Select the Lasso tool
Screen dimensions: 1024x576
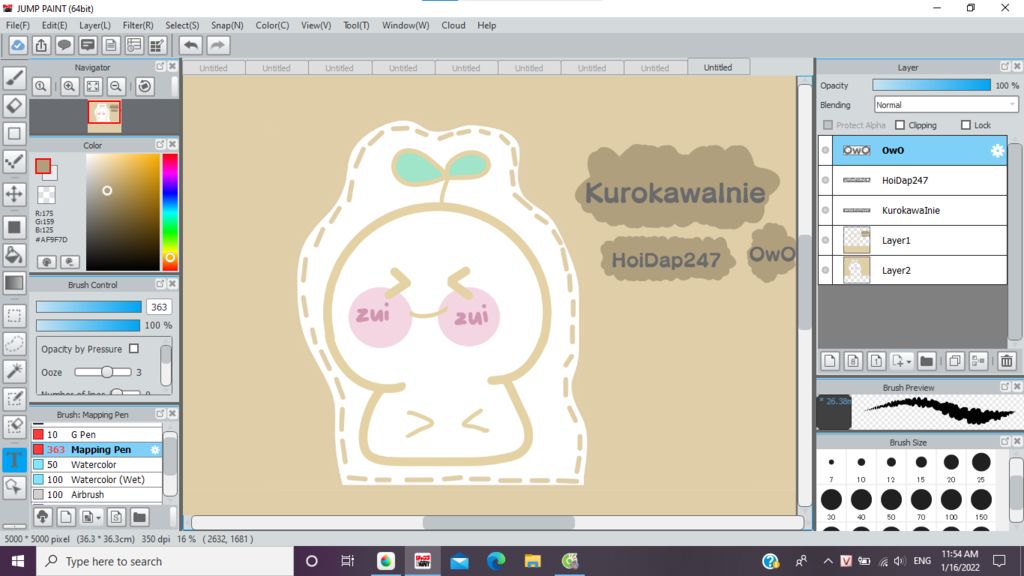pos(14,344)
